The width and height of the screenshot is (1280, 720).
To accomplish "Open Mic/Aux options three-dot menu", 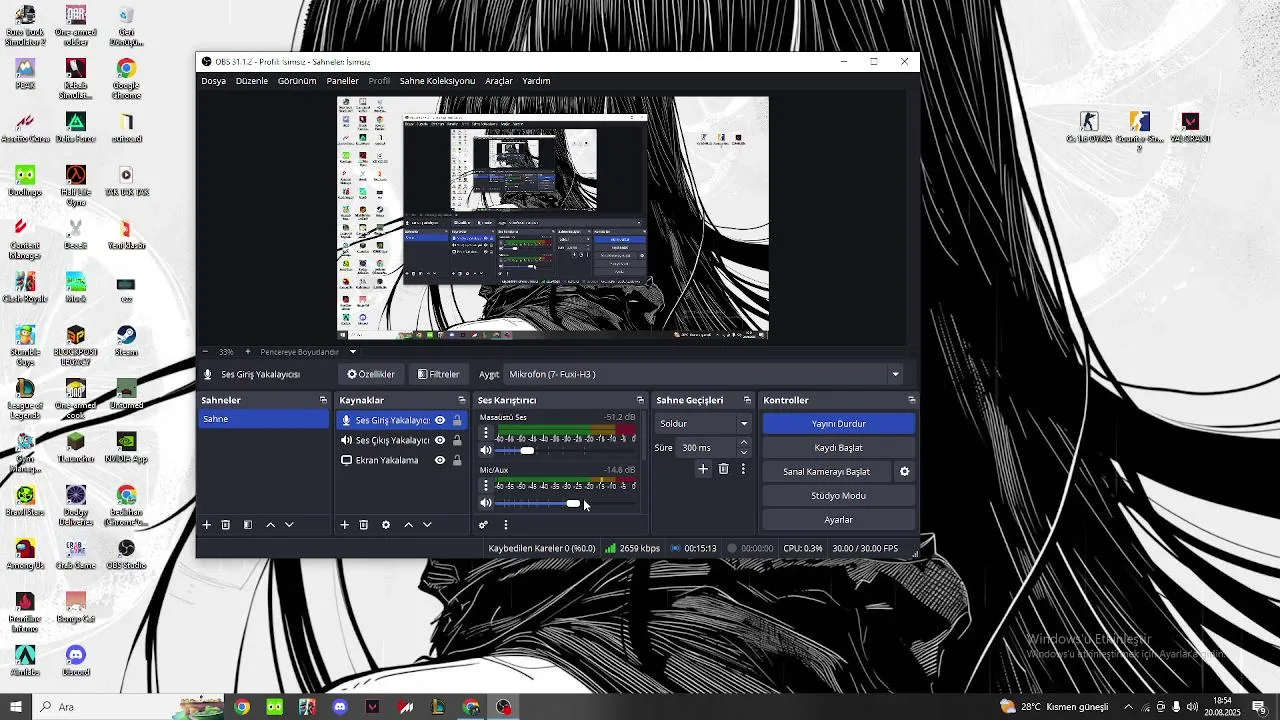I will tap(486, 485).
